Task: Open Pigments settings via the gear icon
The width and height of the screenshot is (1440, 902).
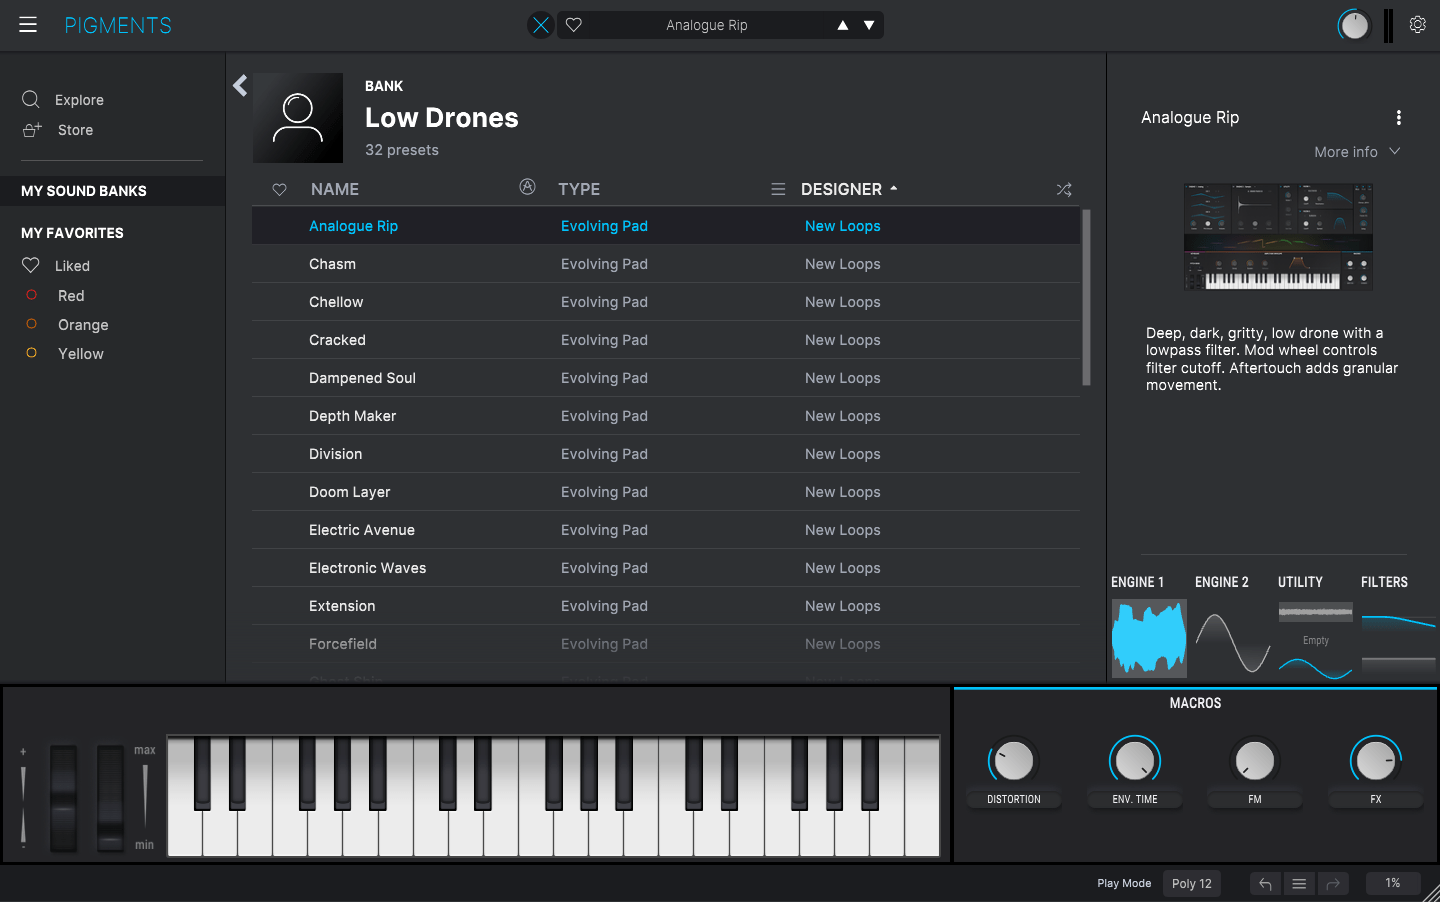Action: 1417,24
